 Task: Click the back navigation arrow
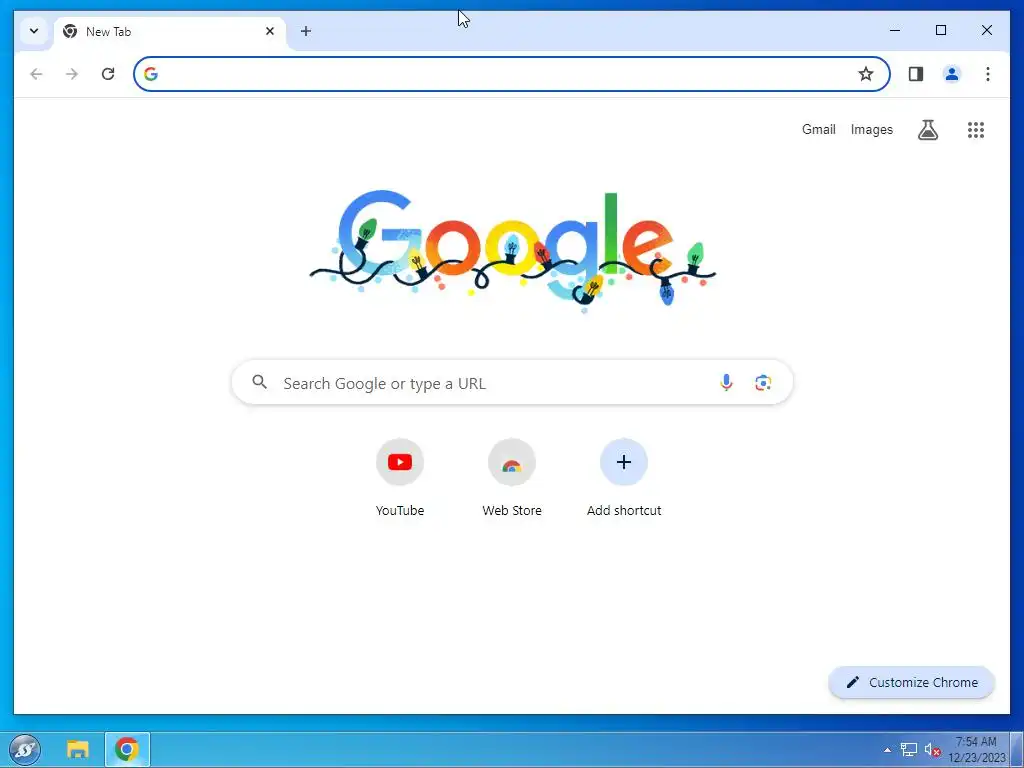36,74
